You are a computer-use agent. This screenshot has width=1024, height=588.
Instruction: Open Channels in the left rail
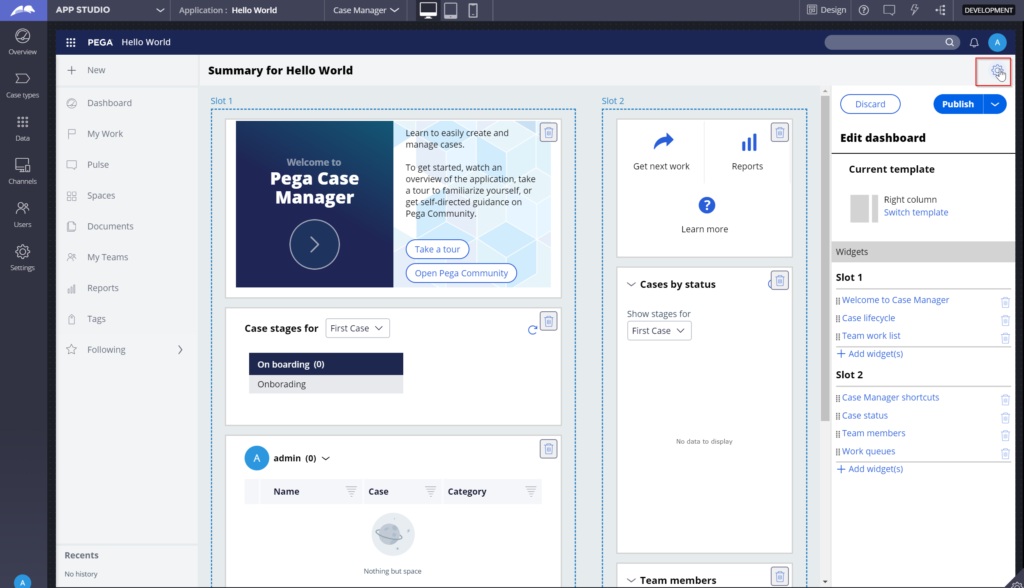pos(23,171)
